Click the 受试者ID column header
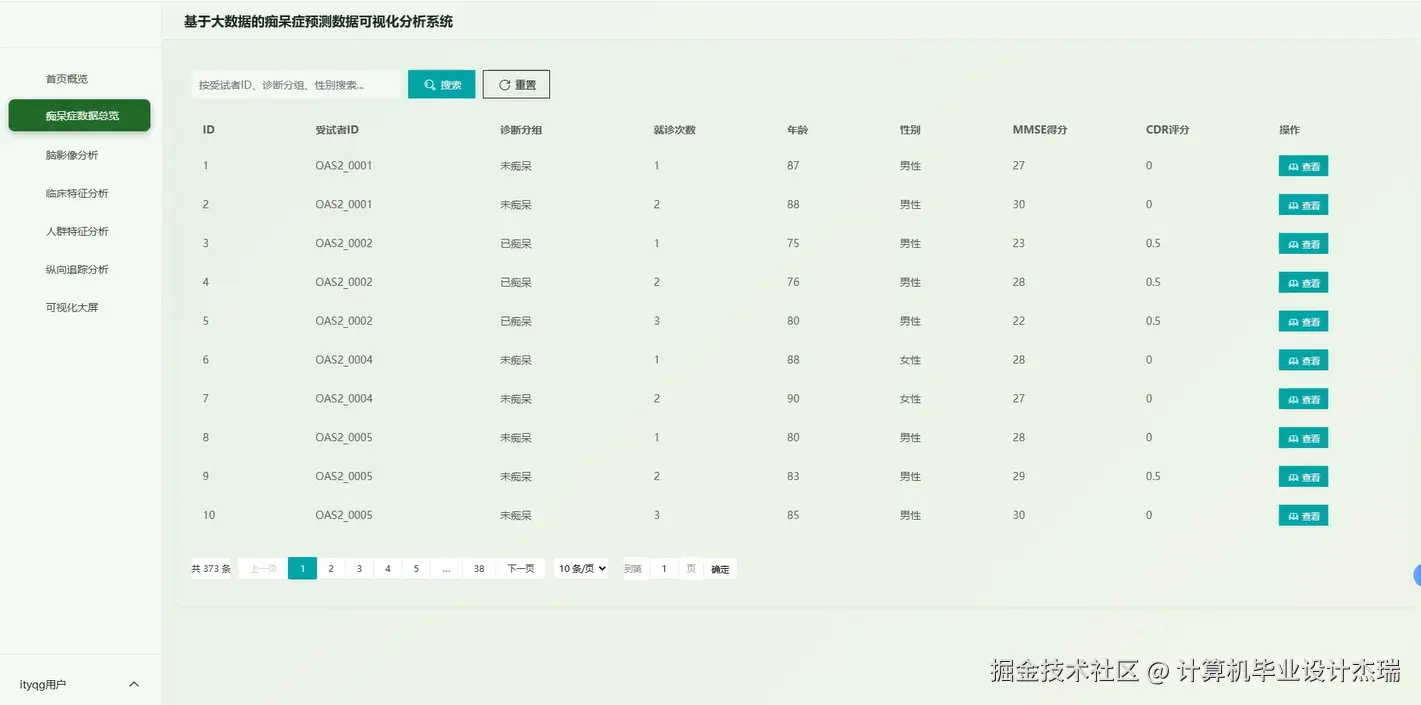 [x=337, y=130]
